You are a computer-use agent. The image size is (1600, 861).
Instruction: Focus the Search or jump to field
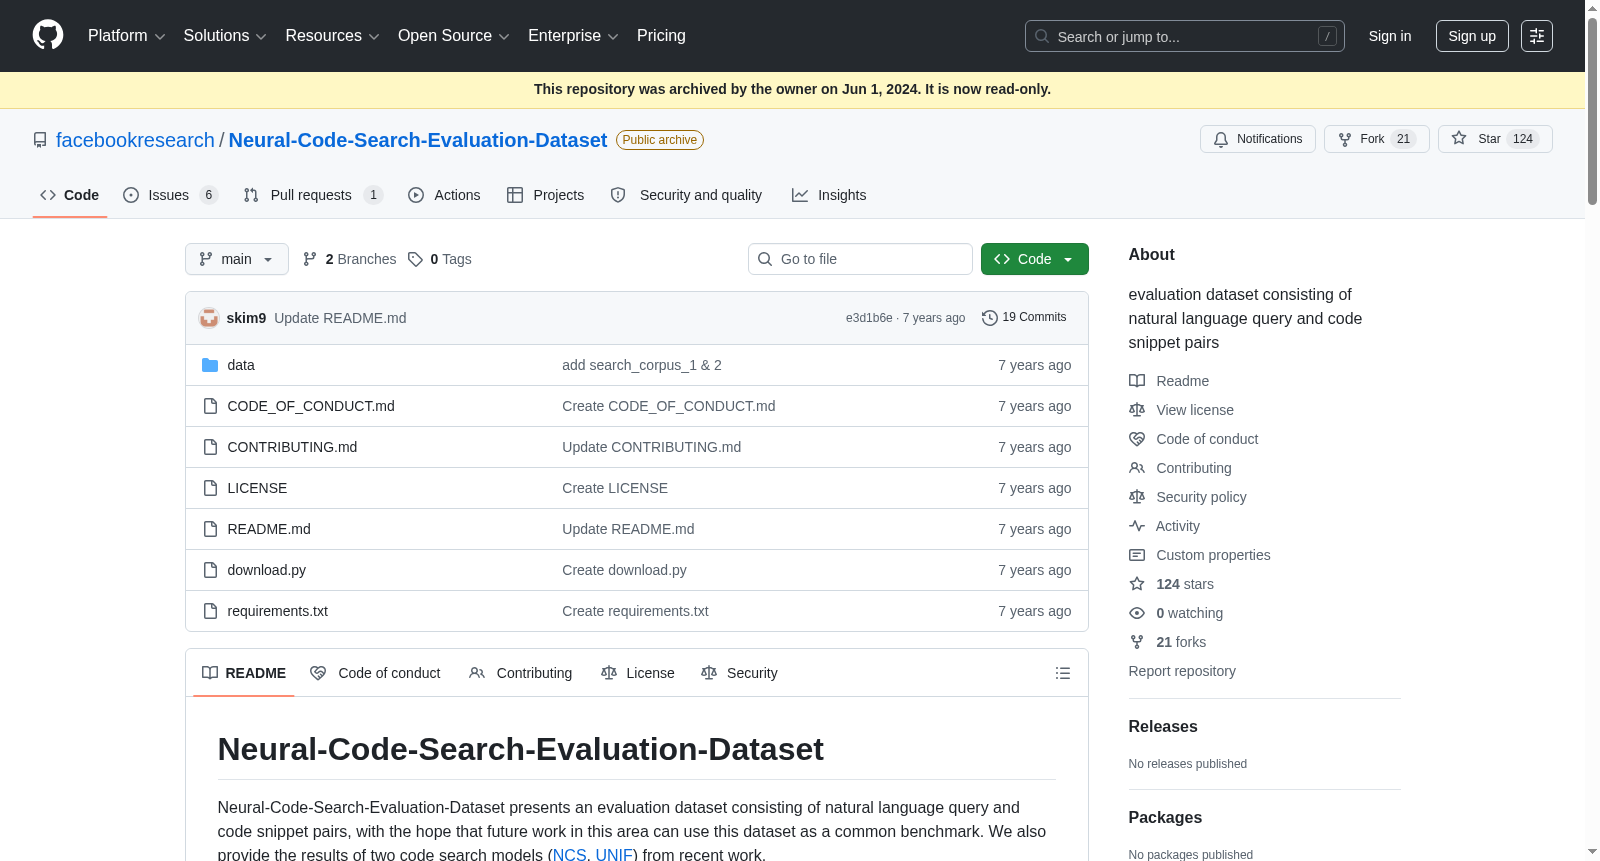[1184, 36]
